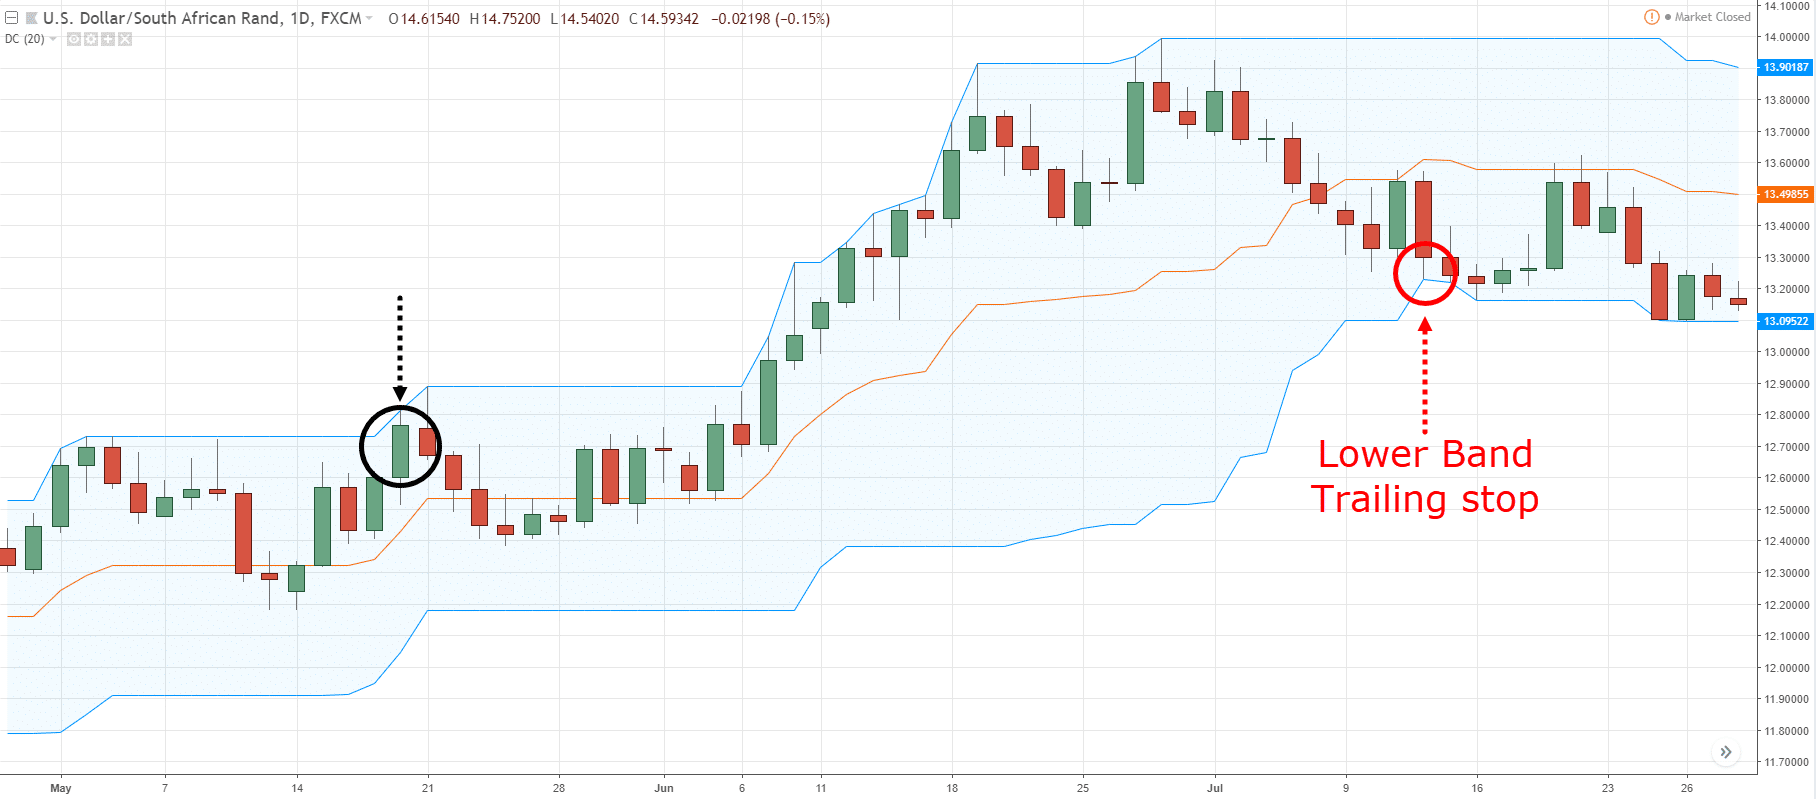Click the orange 13.49855 middle band price label

coord(1786,194)
